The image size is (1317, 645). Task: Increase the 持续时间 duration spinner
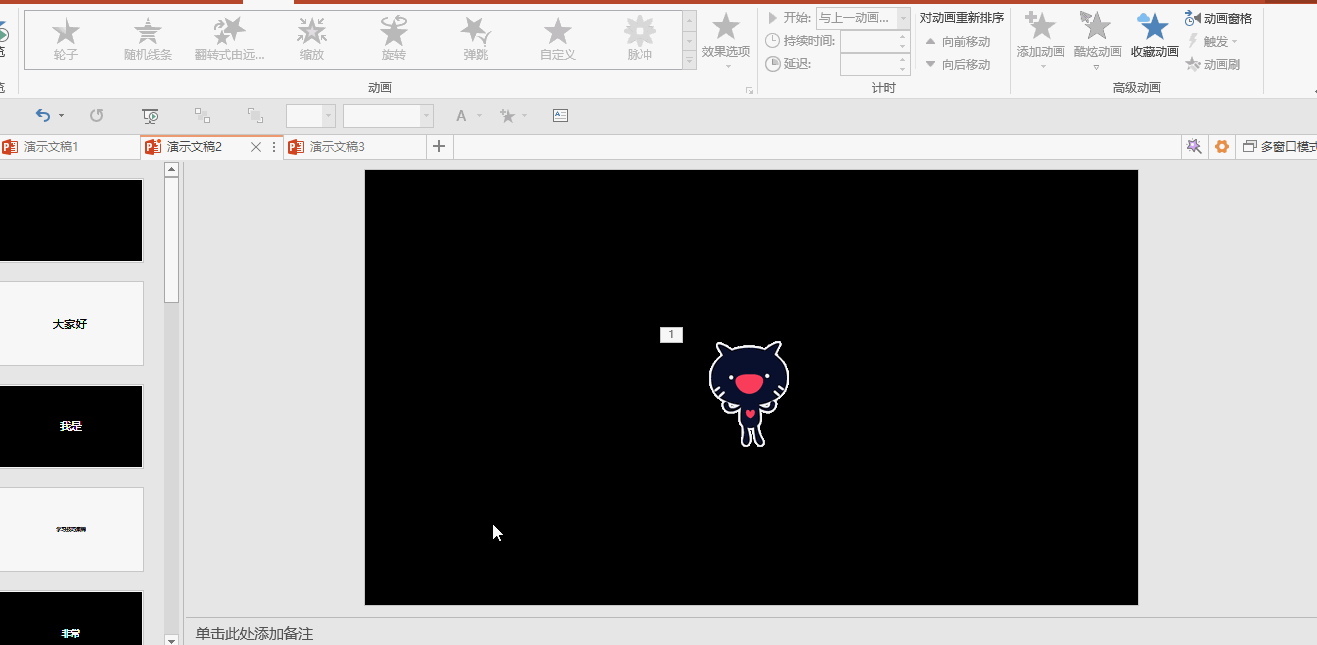(903, 36)
